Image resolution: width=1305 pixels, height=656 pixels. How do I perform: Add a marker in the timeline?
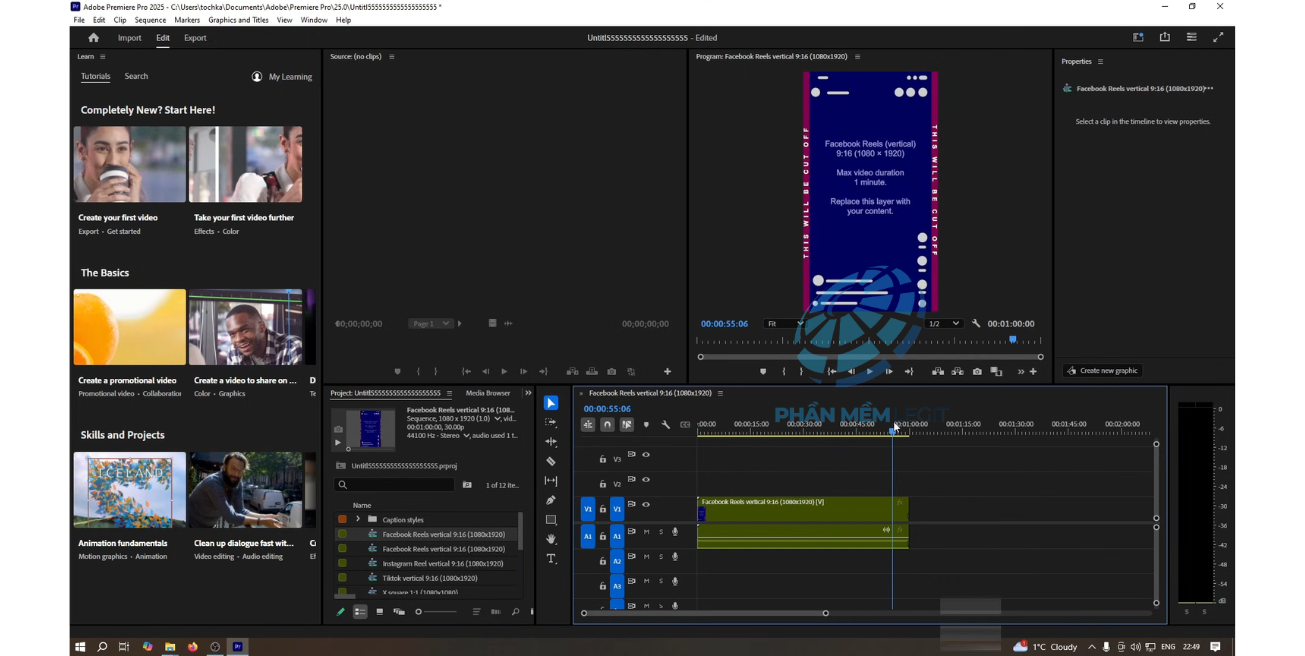pos(646,425)
